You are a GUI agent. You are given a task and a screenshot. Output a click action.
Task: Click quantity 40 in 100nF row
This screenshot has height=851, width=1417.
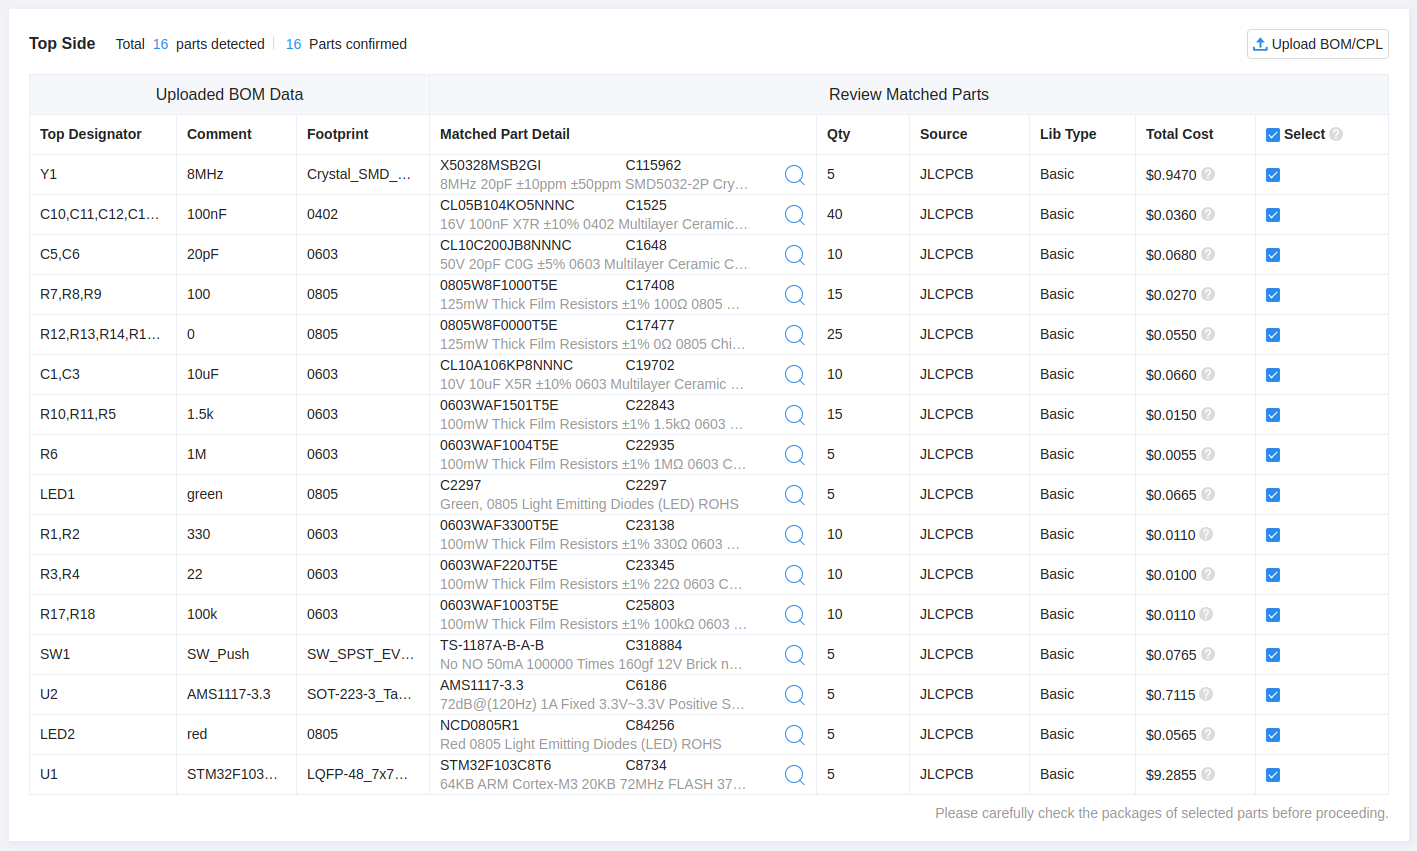coord(835,214)
